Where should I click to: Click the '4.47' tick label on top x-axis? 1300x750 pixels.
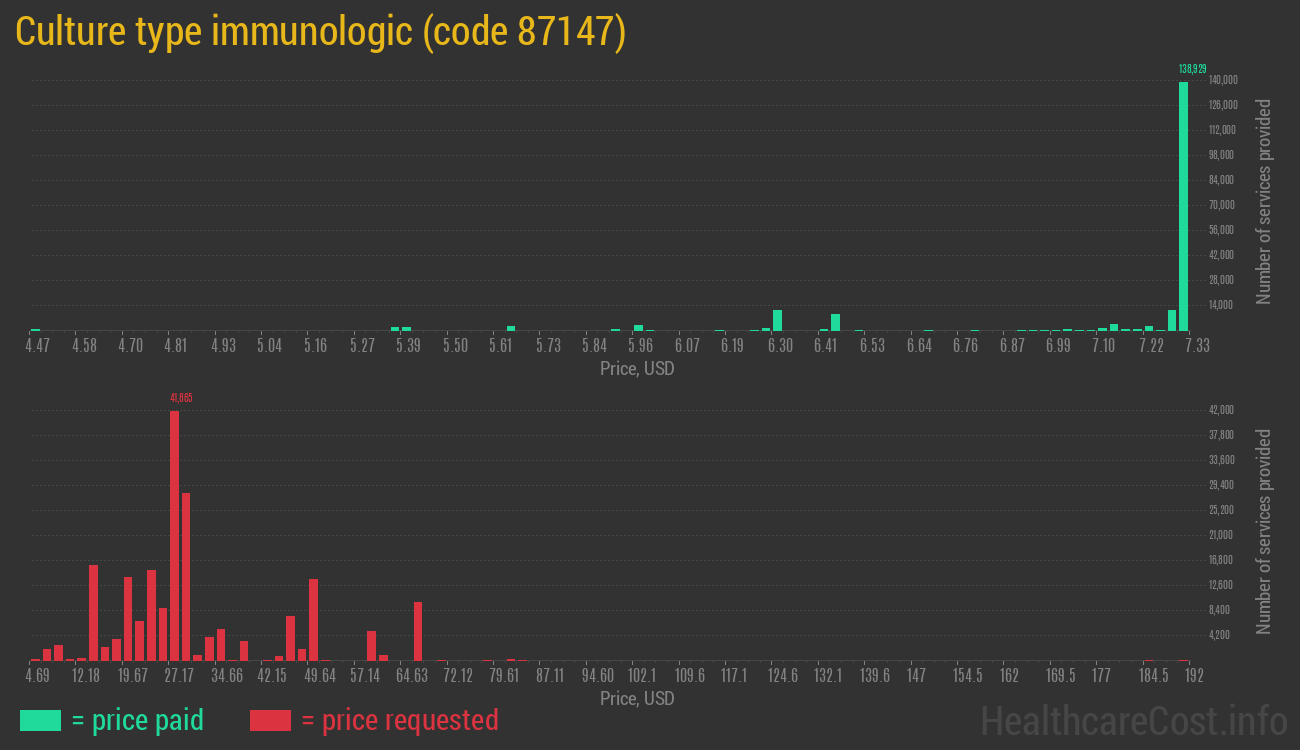37,345
